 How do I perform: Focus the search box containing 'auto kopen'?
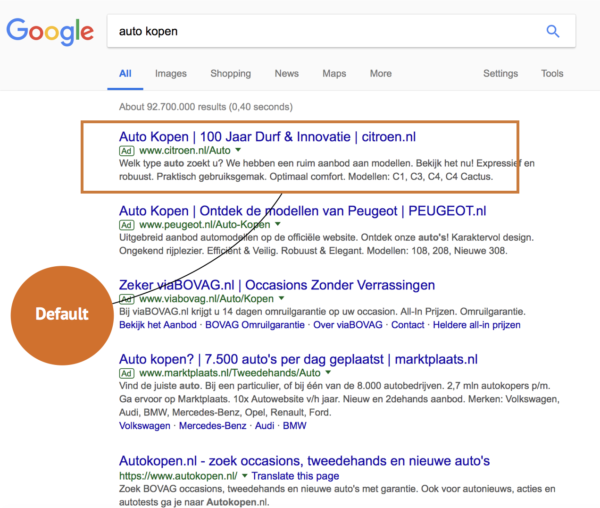pyautogui.click(x=341, y=31)
